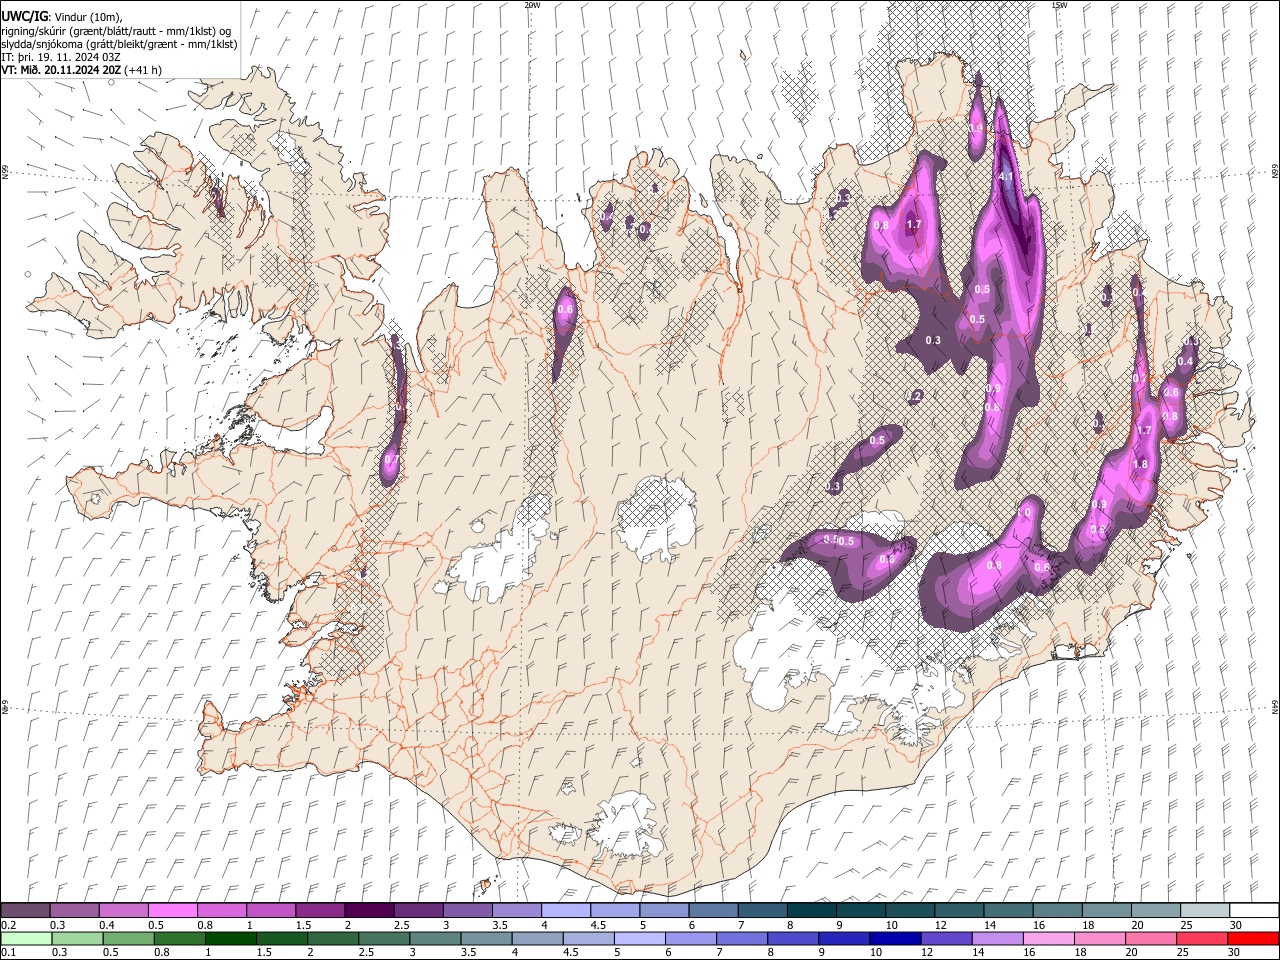Click the "(+41 h)" forecast offset text
This screenshot has height=960, width=1280.
[144, 70]
